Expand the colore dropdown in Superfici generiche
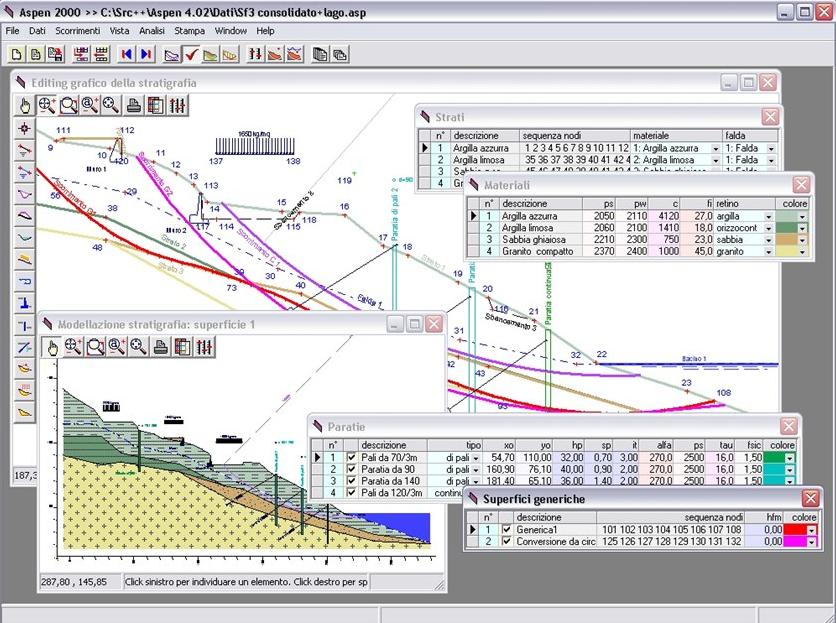836x623 pixels. point(811,530)
